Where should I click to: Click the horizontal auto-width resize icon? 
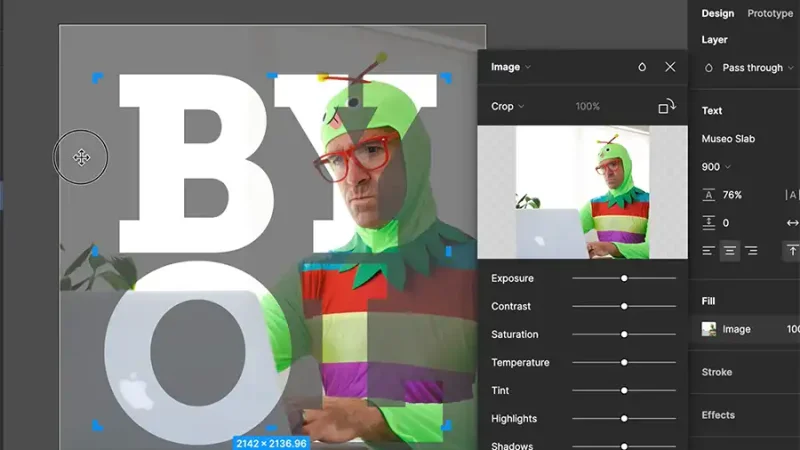(792, 223)
